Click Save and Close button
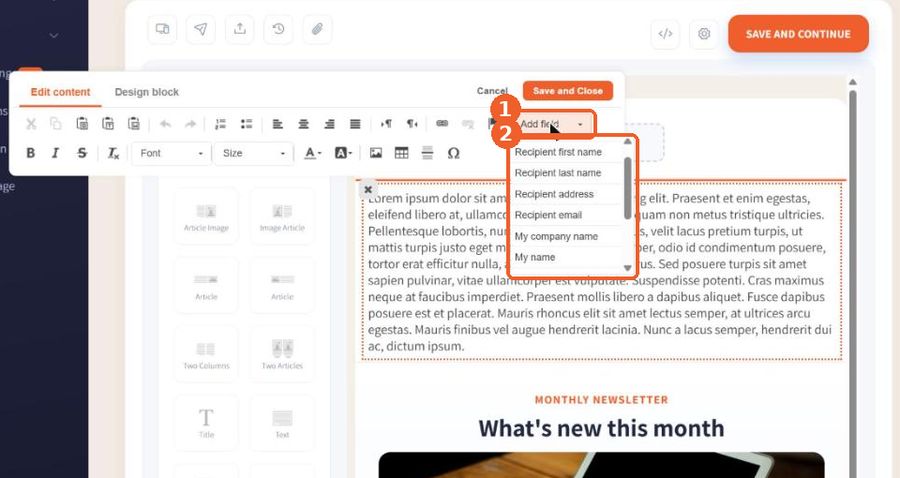 click(568, 91)
